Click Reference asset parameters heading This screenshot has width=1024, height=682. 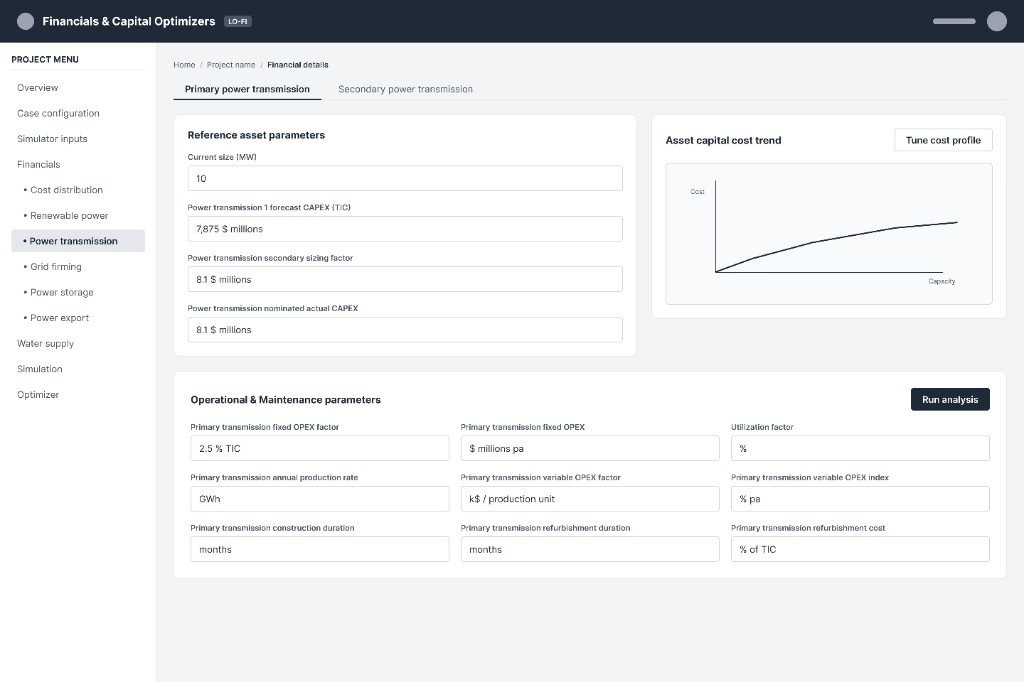coord(256,135)
